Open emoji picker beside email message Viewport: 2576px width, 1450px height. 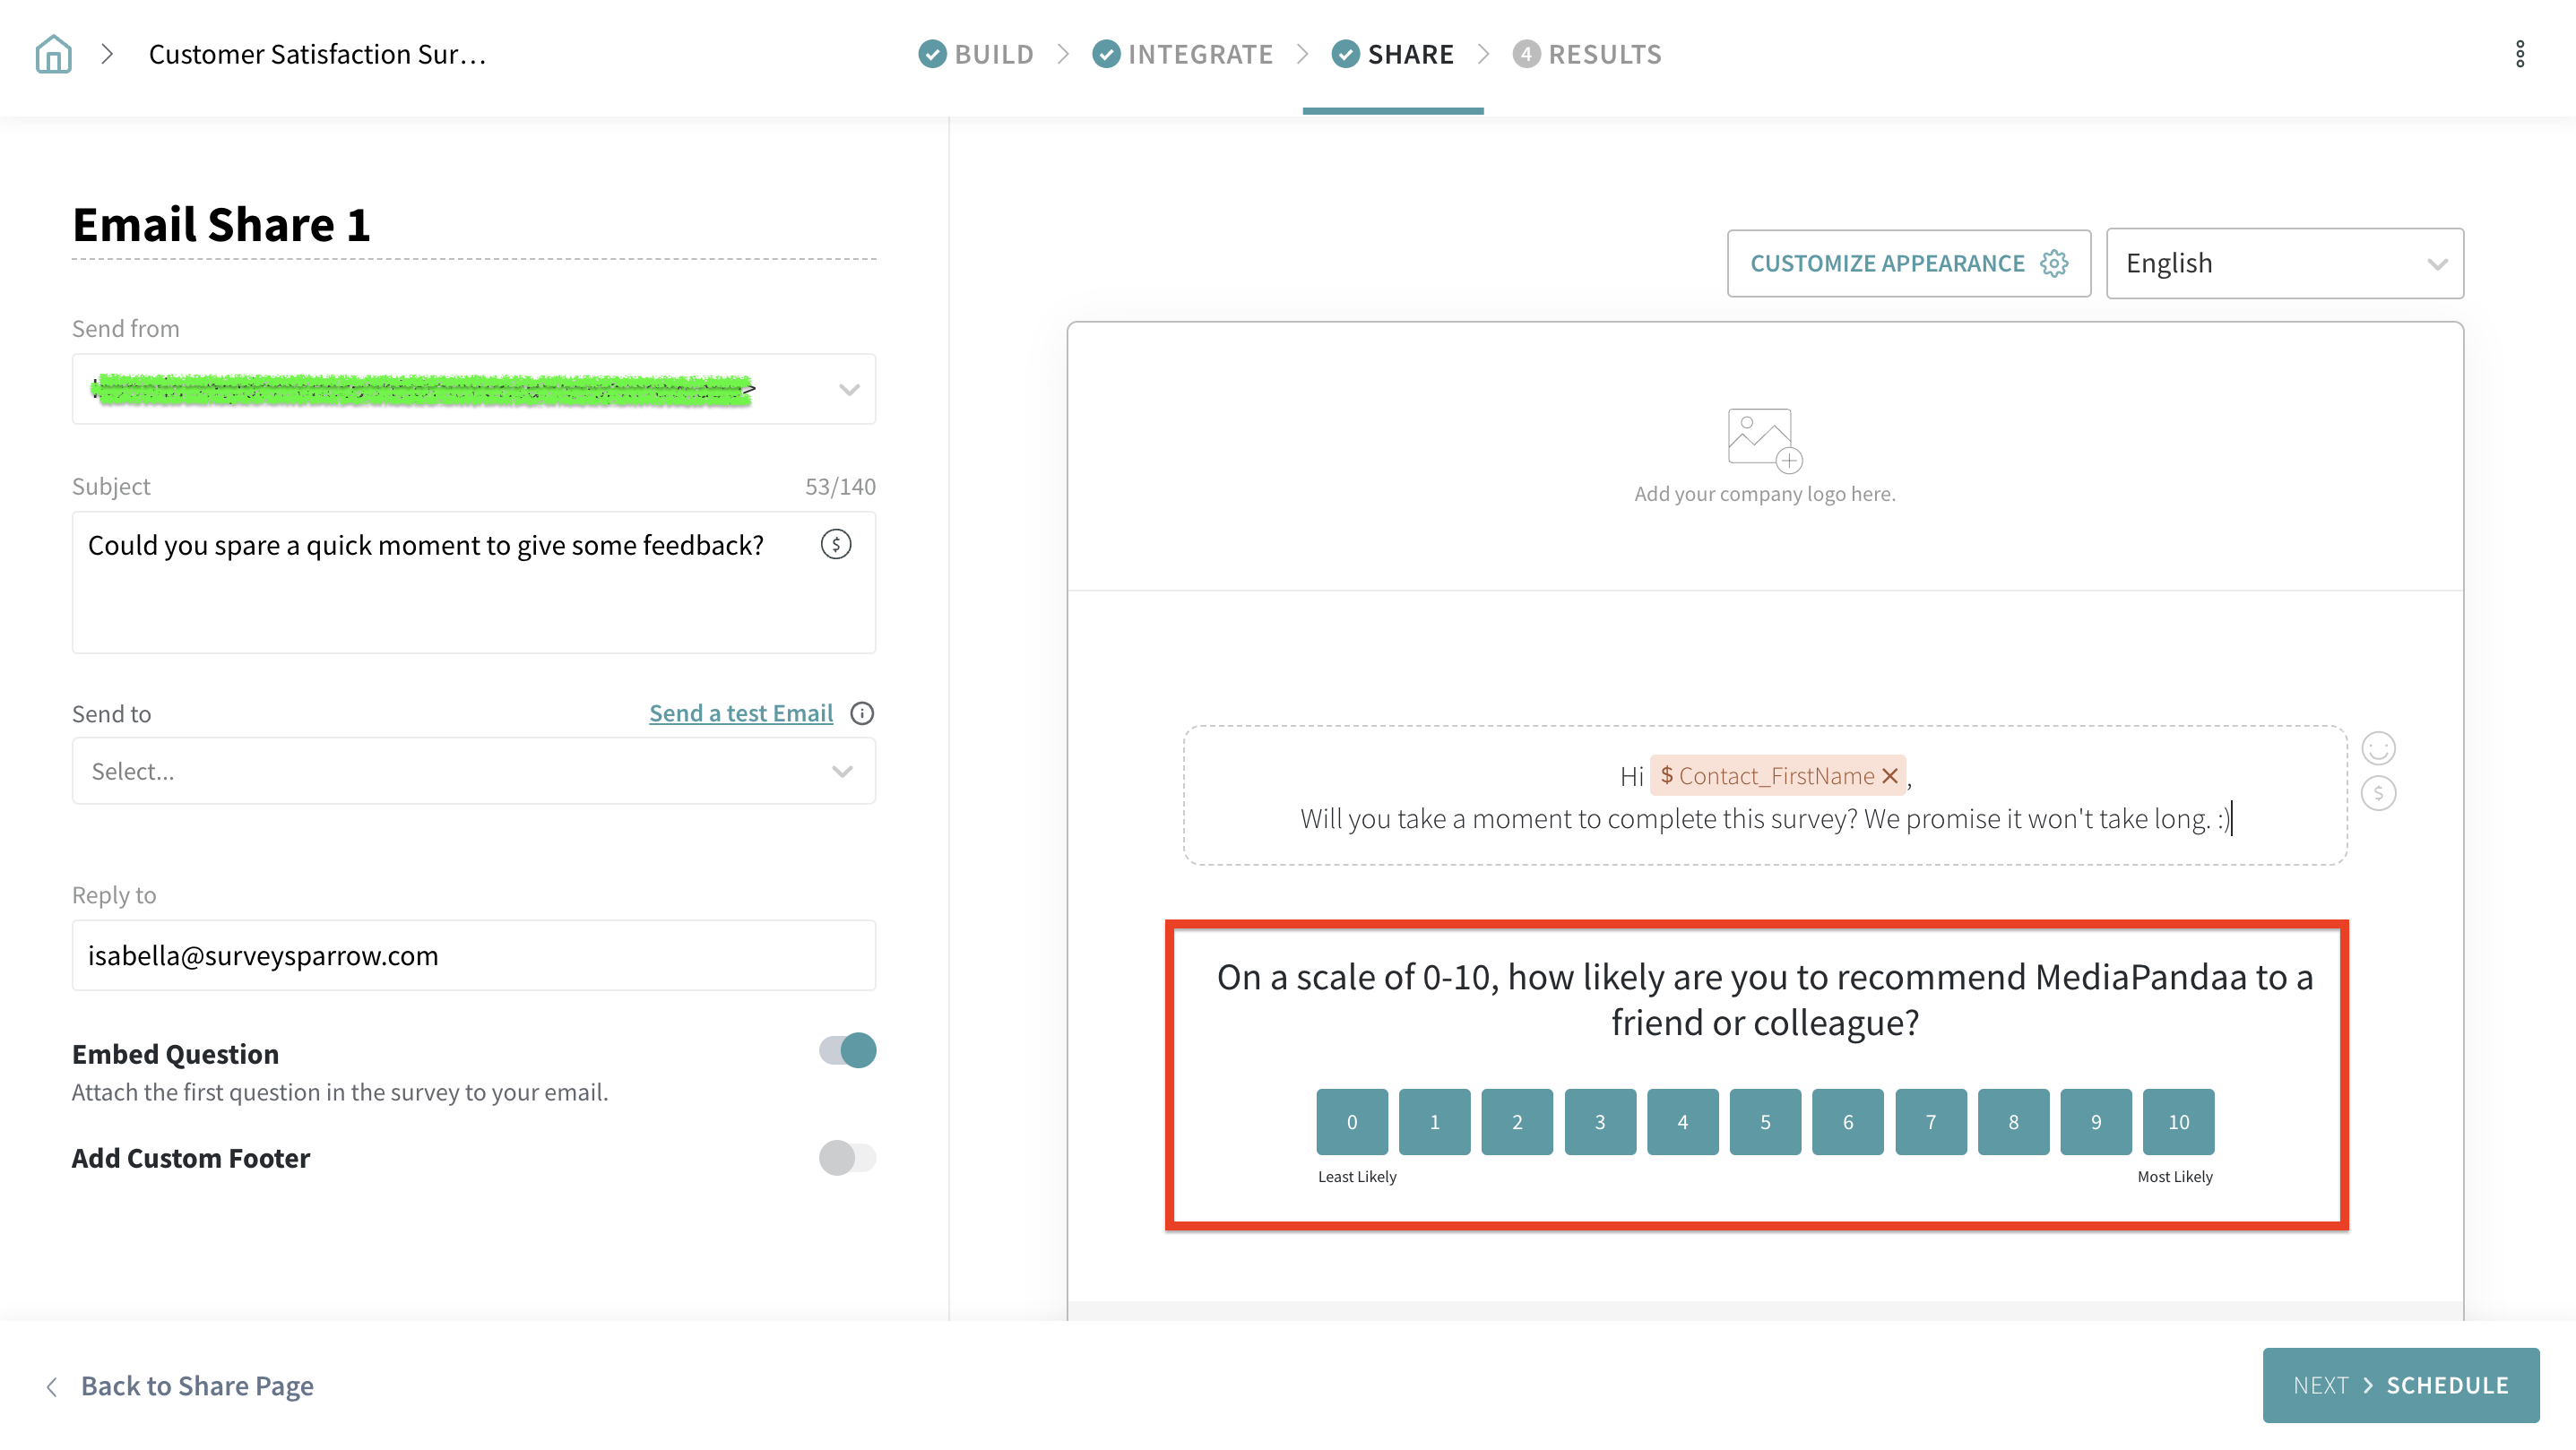tap(2377, 748)
